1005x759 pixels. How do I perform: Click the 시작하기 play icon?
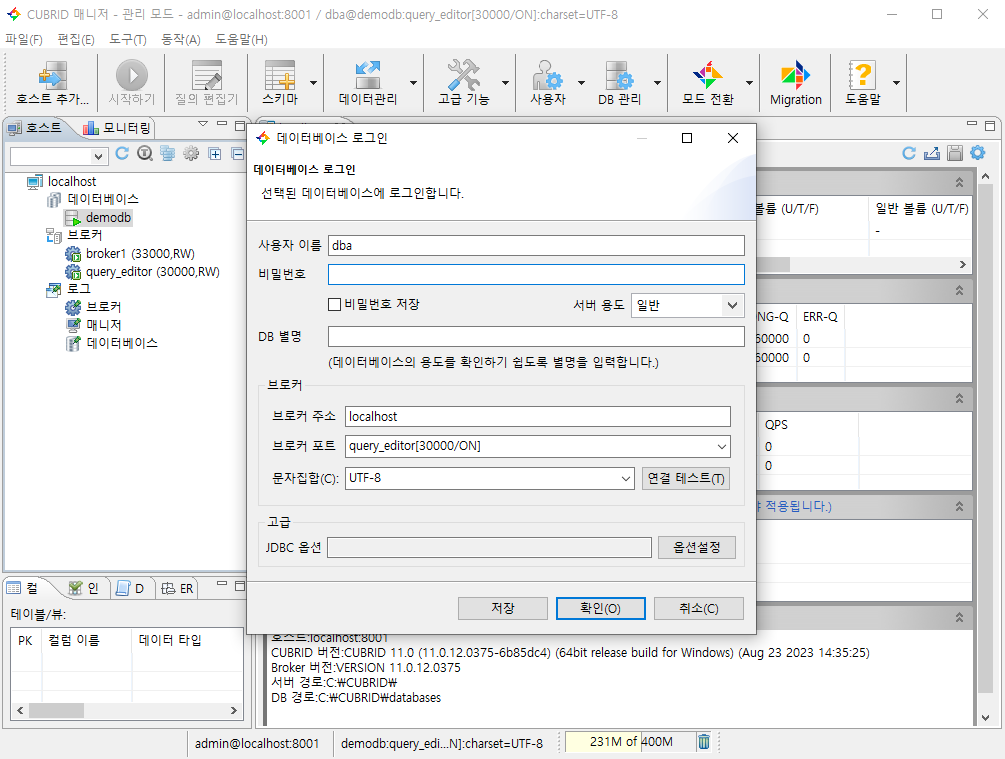point(131,76)
